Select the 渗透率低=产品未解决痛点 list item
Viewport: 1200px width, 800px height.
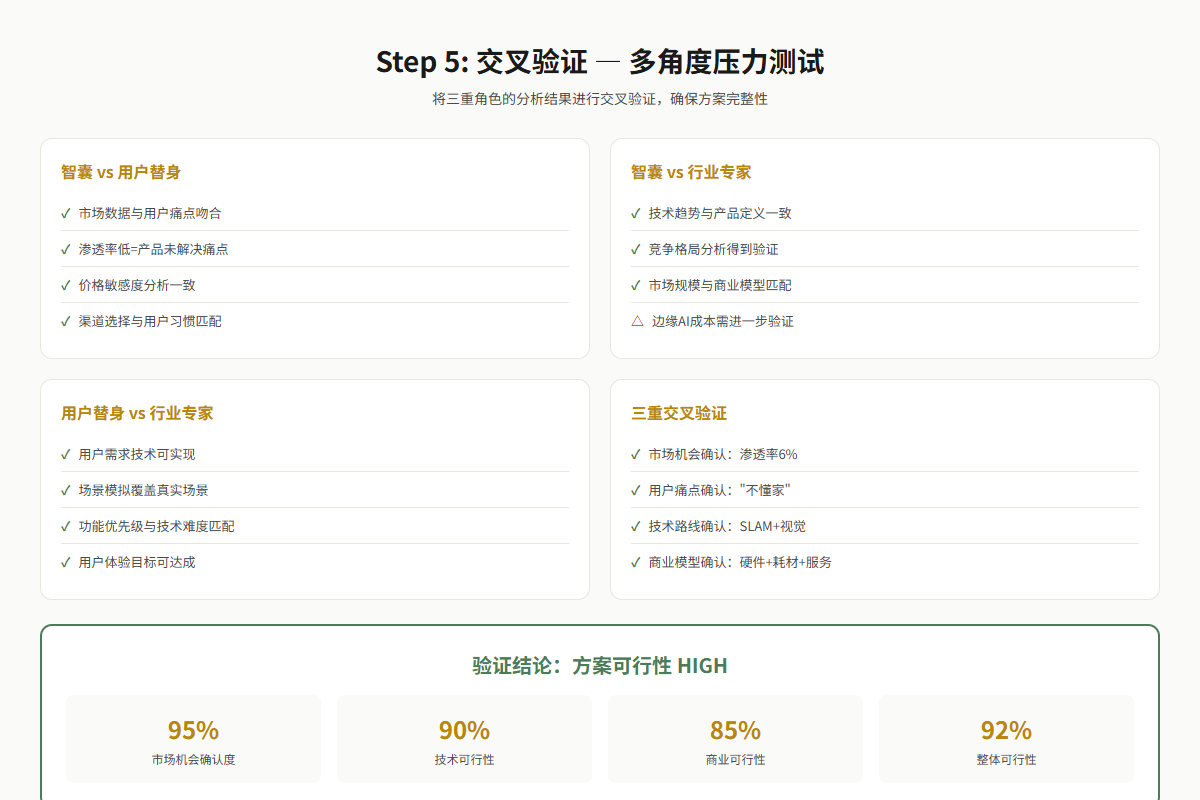(x=315, y=249)
